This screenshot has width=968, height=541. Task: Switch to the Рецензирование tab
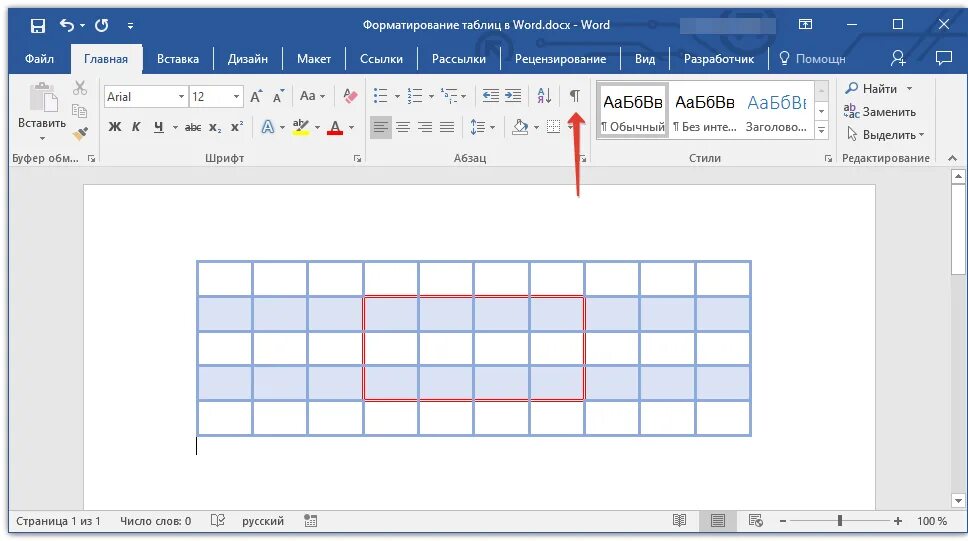click(x=561, y=59)
